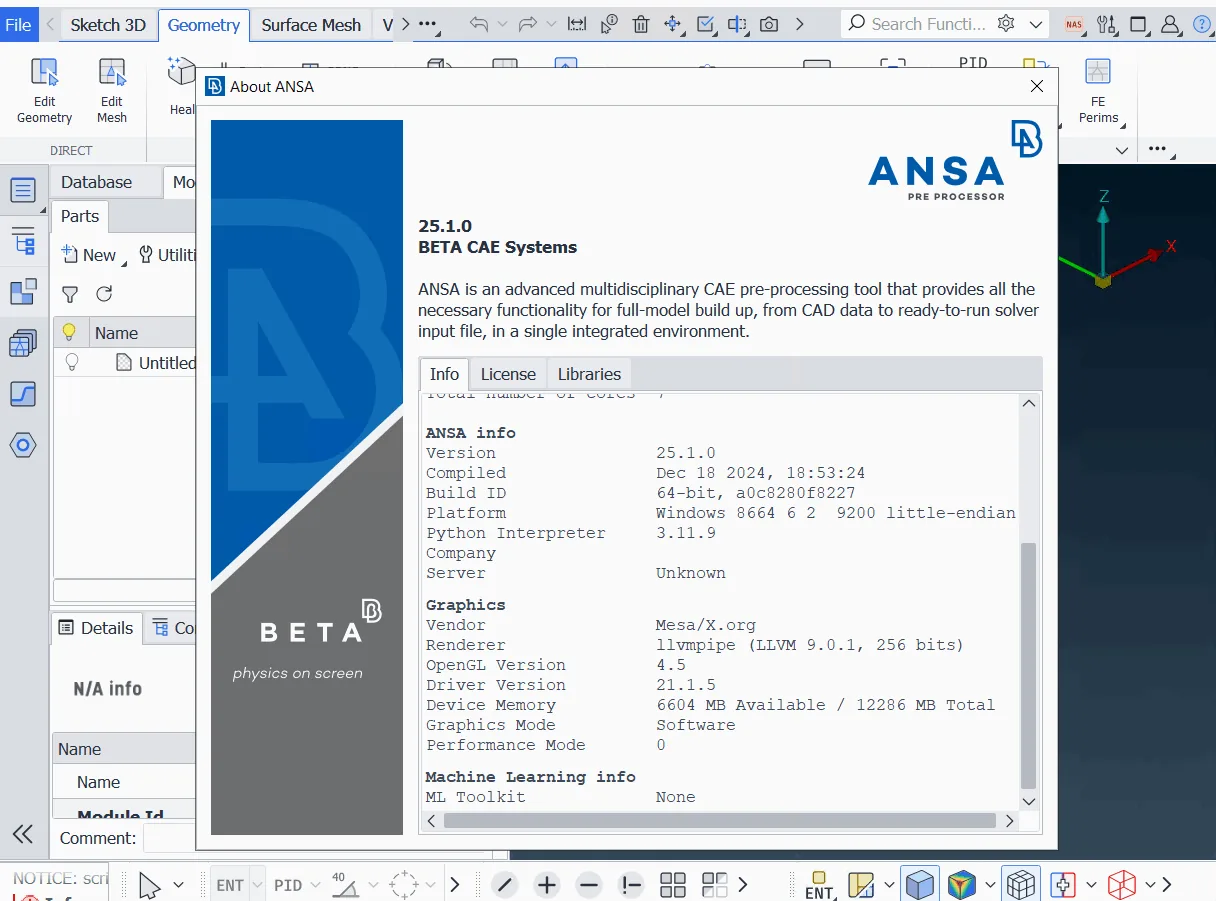Select the Info tab in About dialog
This screenshot has height=901, width=1216.
444,374
